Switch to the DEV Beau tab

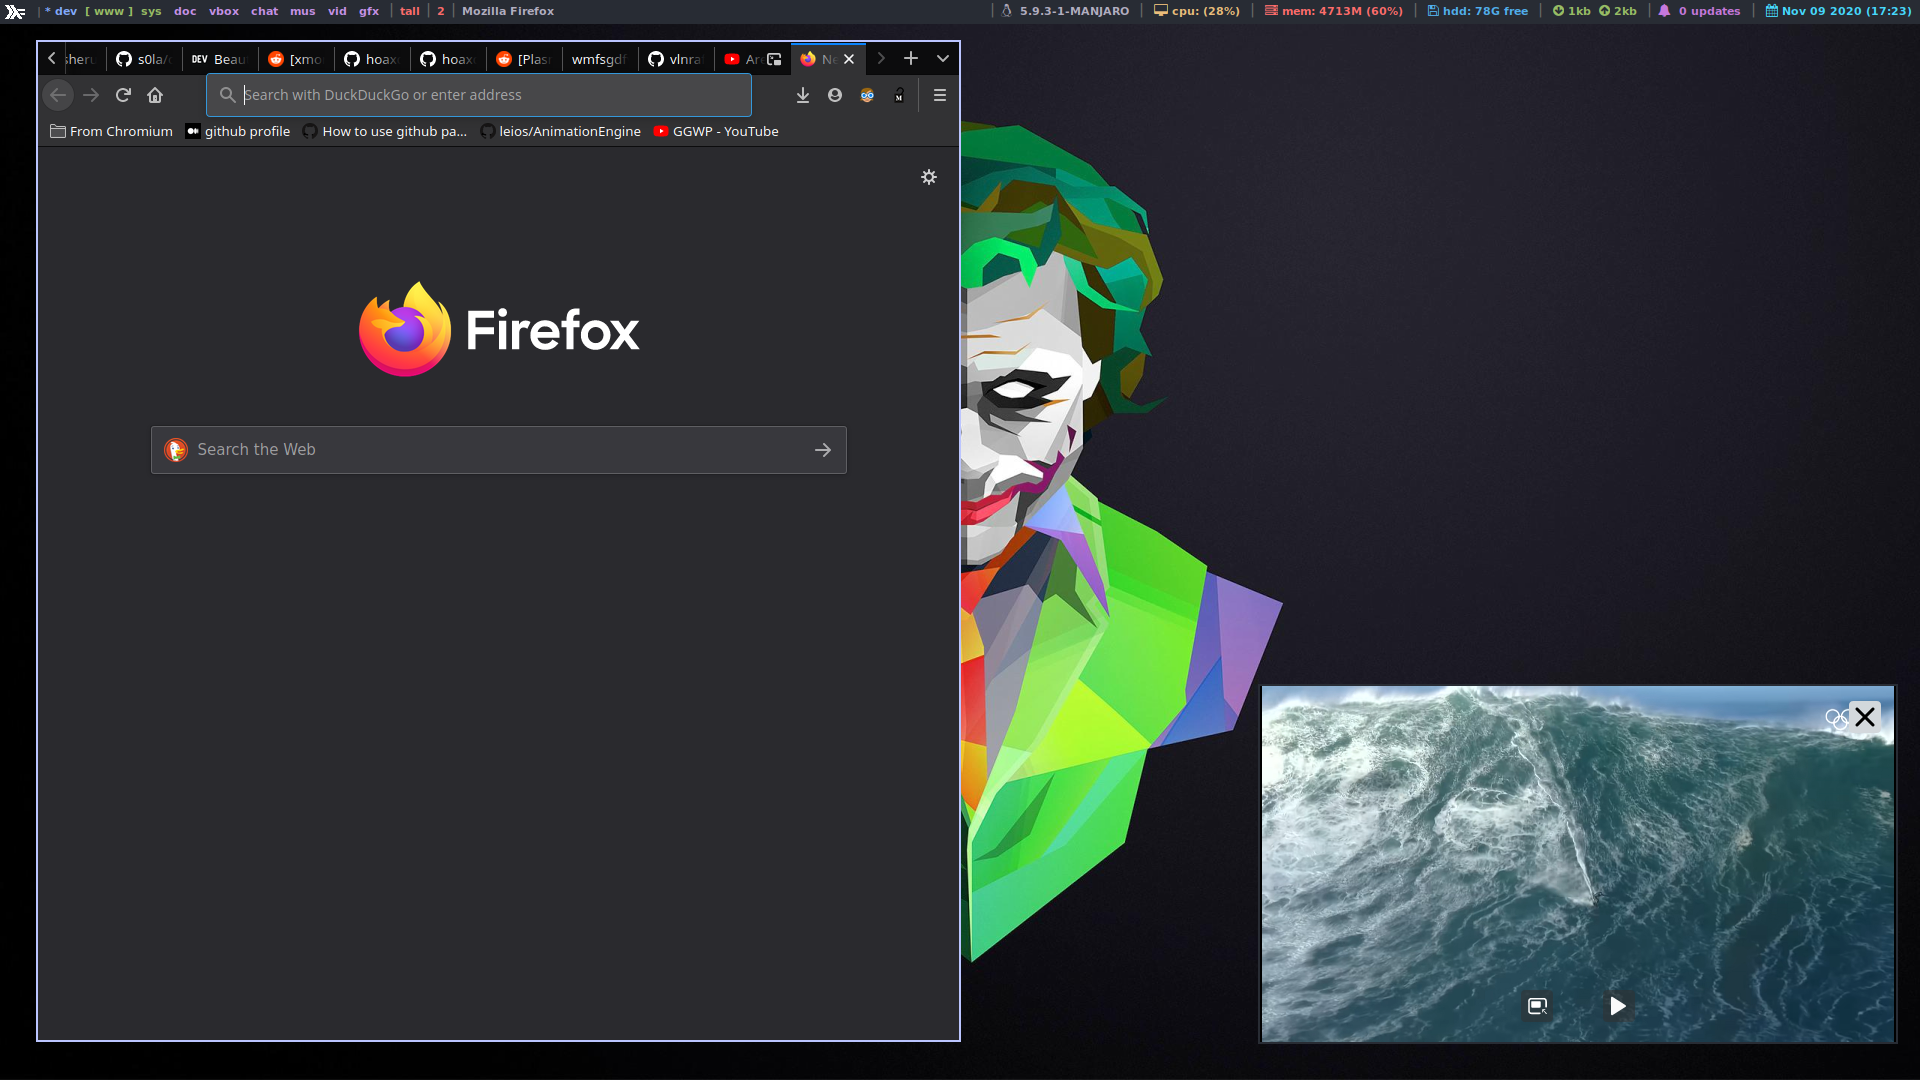click(219, 59)
